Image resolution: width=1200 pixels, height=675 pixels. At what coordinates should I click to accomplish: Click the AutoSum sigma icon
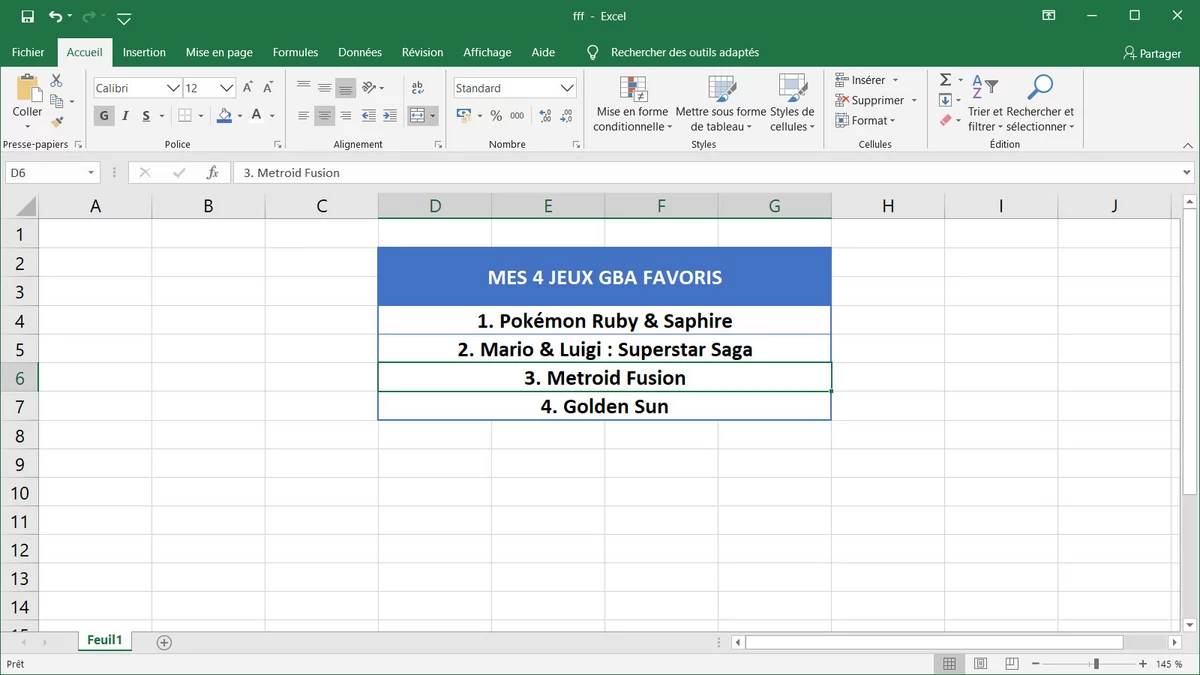click(945, 80)
